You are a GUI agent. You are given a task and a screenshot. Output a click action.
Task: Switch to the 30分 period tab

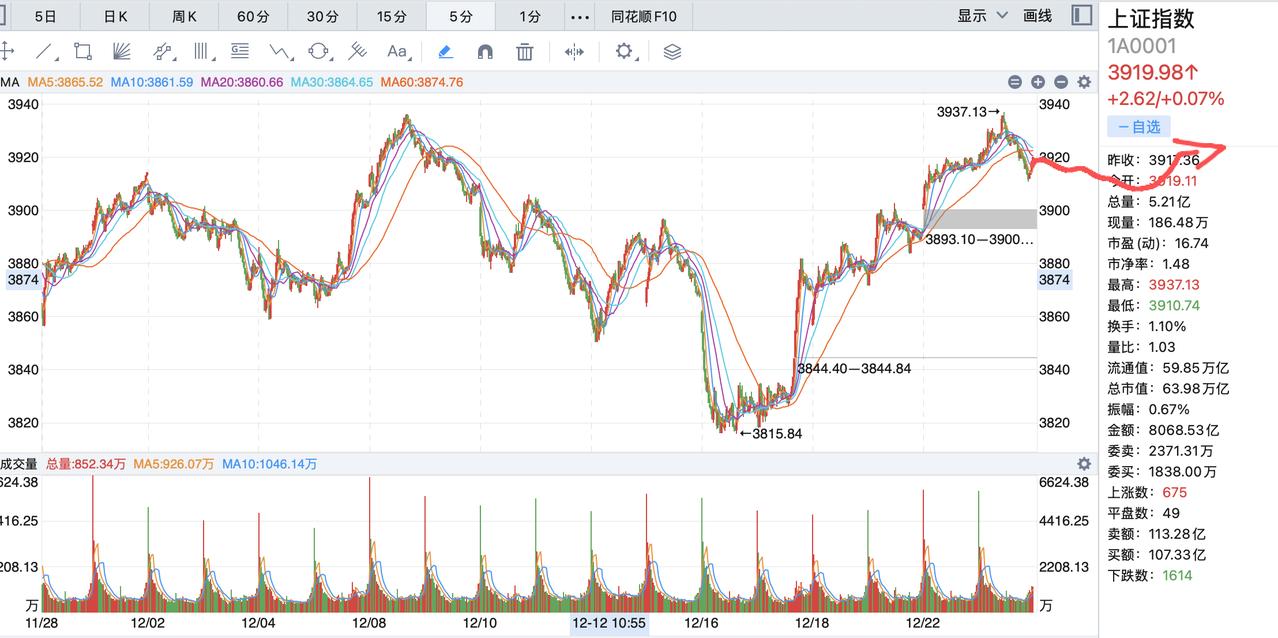click(322, 16)
